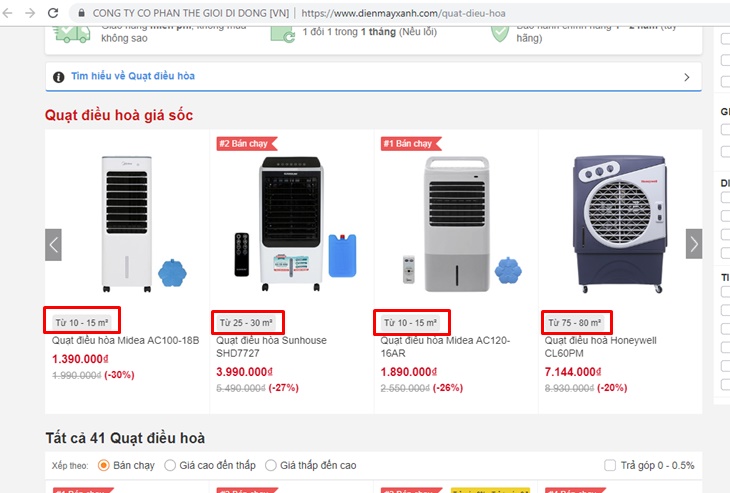Click the #2 Bán chạy badge
730x493 pixels.
point(247,143)
